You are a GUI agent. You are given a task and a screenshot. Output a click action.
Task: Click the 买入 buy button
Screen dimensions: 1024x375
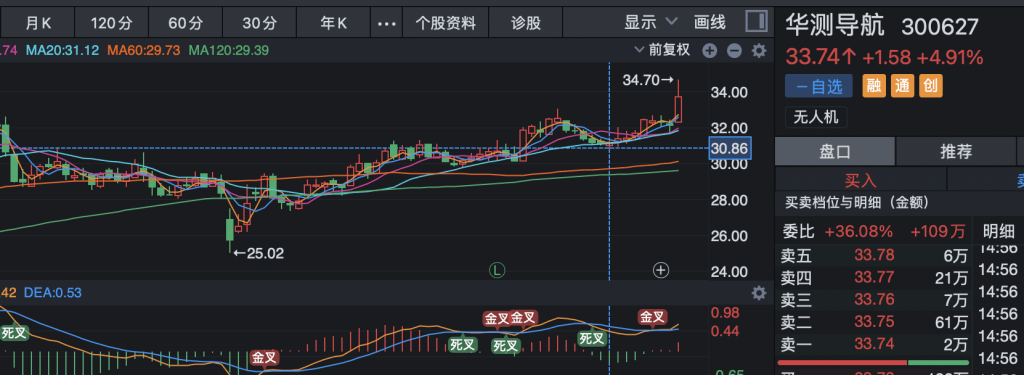860,180
